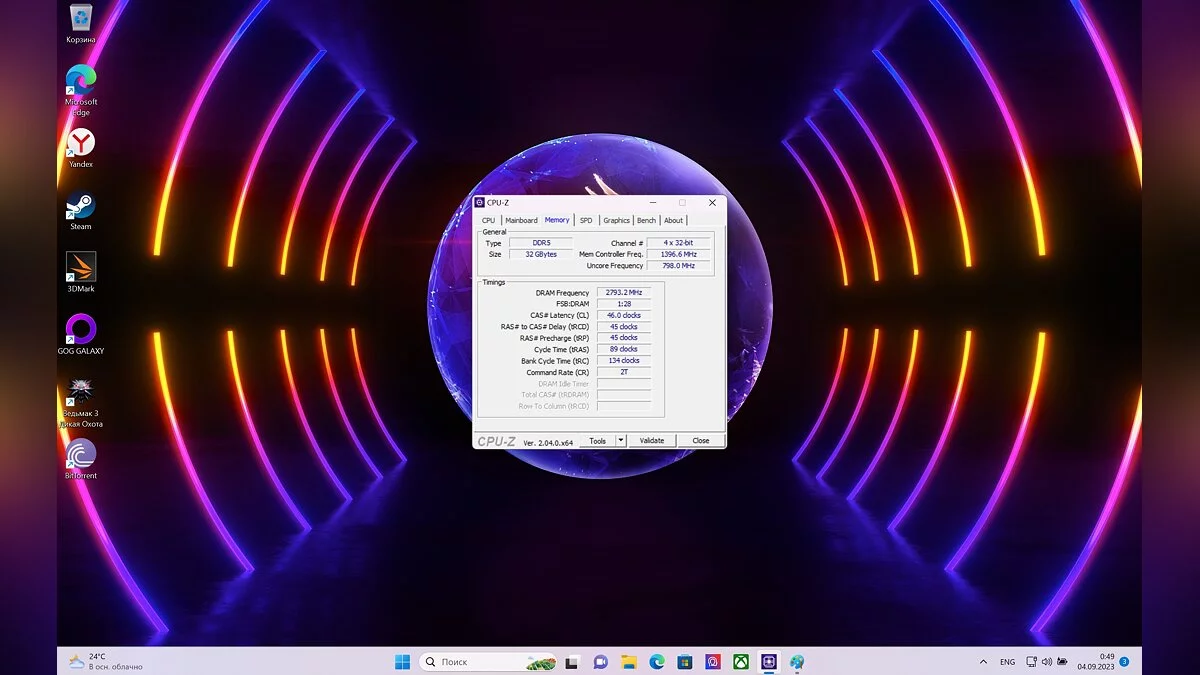The height and width of the screenshot is (675, 1200).
Task: Click the Validate button
Action: pyautogui.click(x=652, y=441)
